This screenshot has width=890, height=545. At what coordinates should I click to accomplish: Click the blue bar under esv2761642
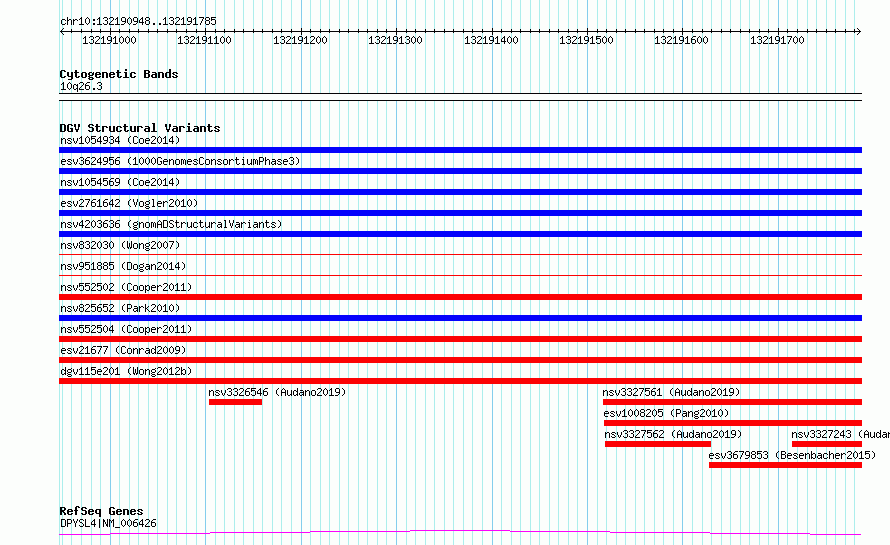(460, 213)
